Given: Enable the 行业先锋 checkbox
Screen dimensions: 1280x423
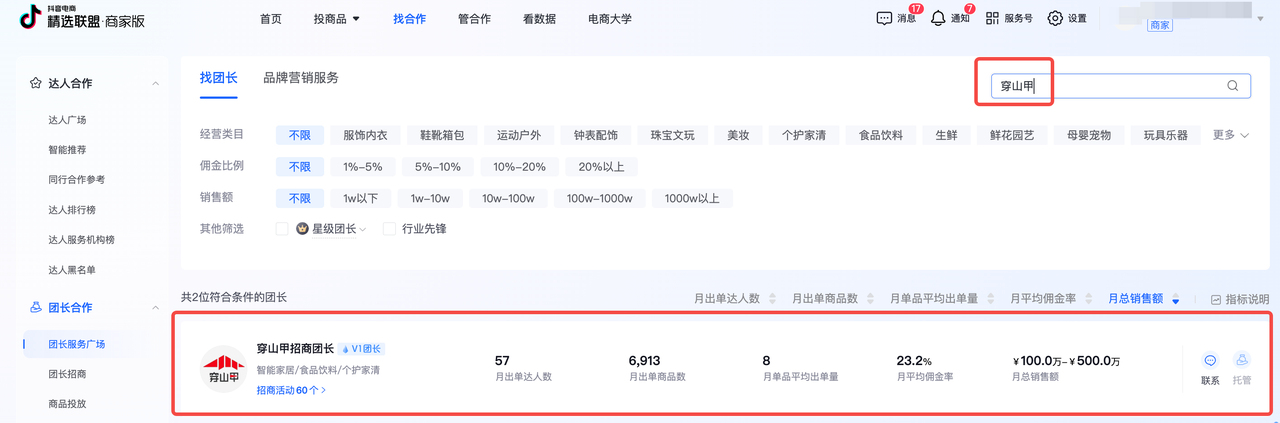Looking at the screenshot, I should (x=389, y=229).
